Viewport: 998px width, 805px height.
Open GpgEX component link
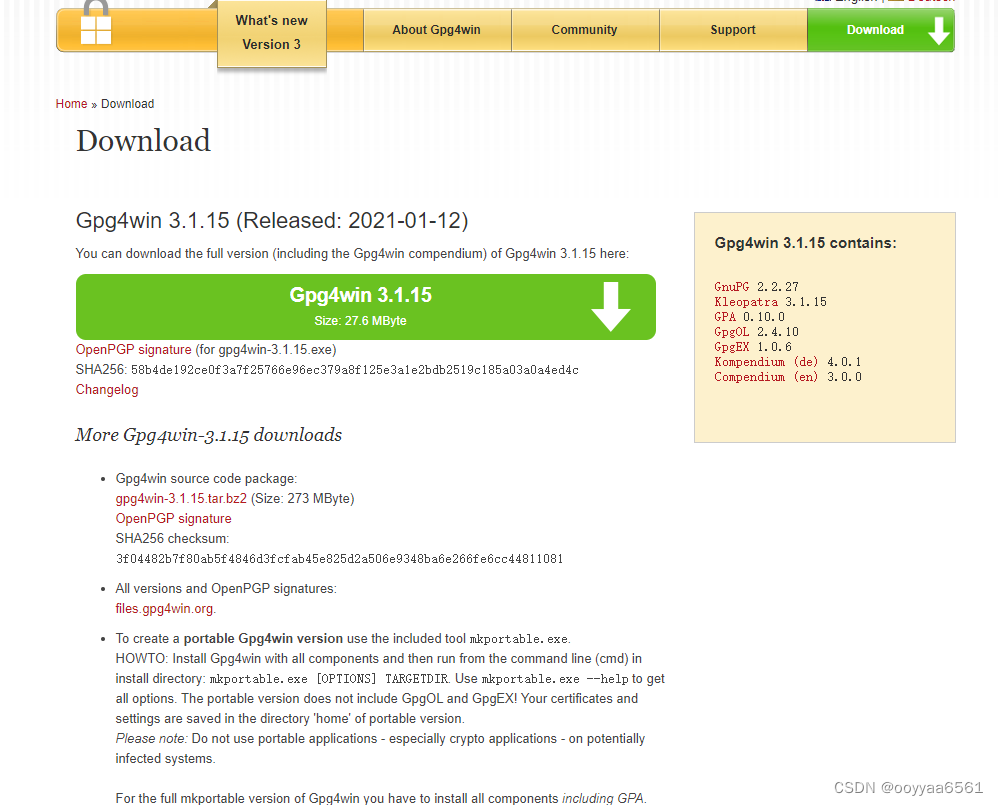[731, 347]
